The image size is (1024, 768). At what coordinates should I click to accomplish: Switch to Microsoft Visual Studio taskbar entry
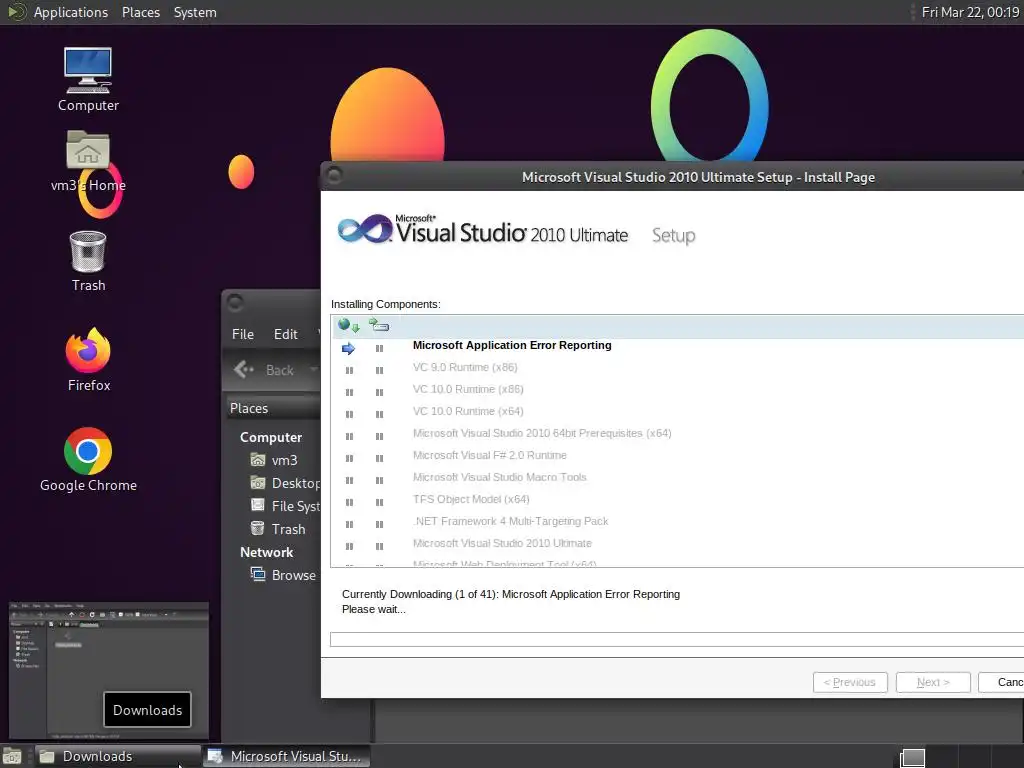287,756
